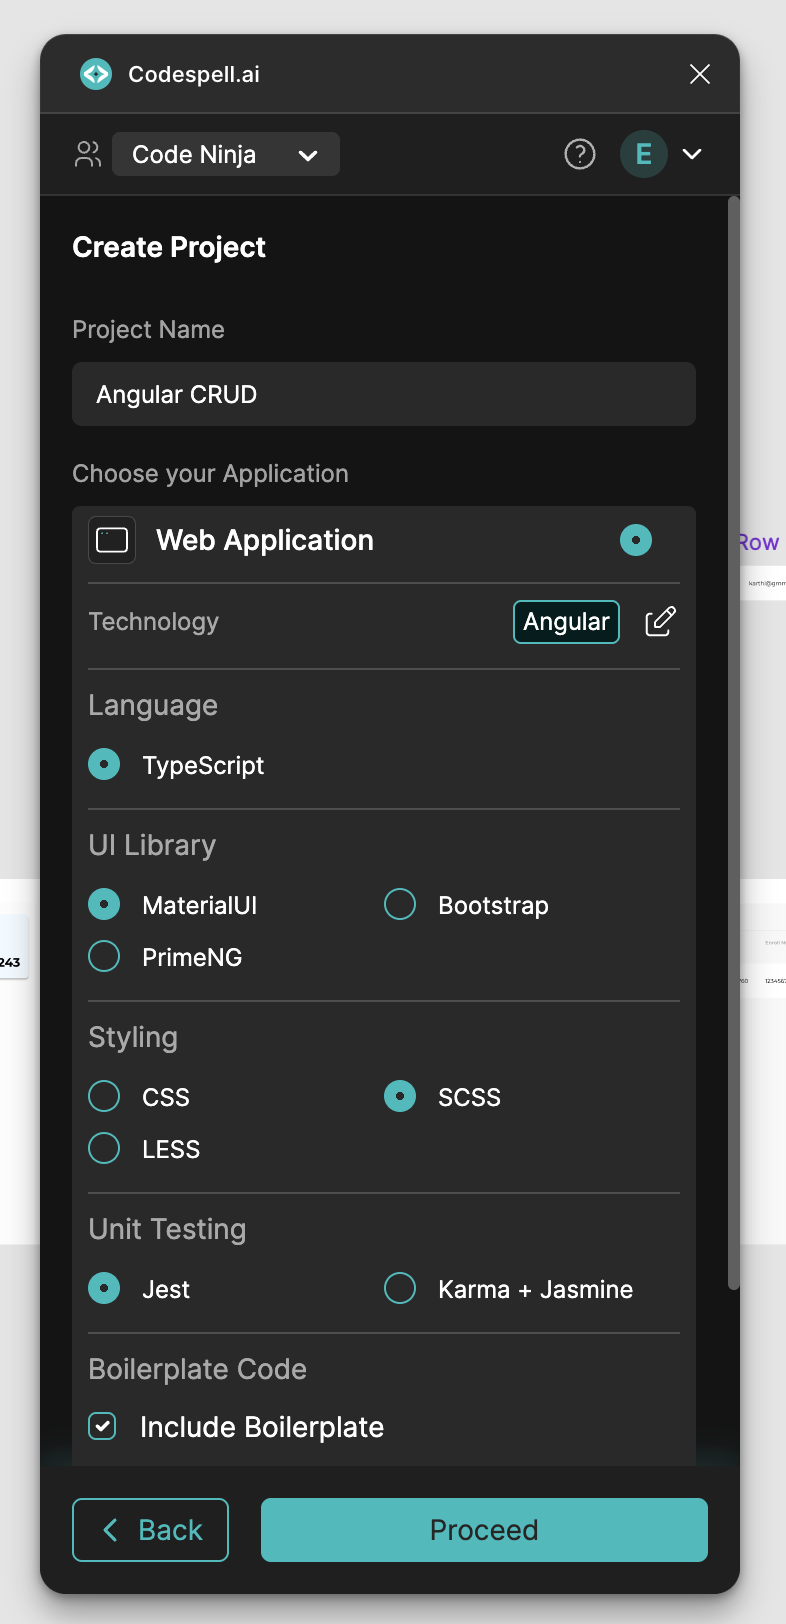The image size is (786, 1624).
Task: Edit technology using the pencil icon
Action: (x=660, y=622)
